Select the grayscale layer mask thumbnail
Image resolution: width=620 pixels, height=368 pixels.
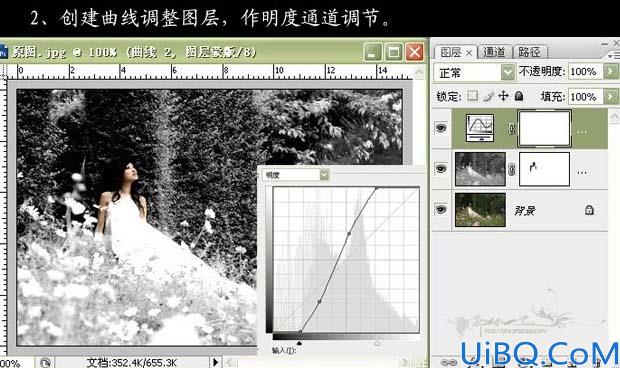point(544,169)
